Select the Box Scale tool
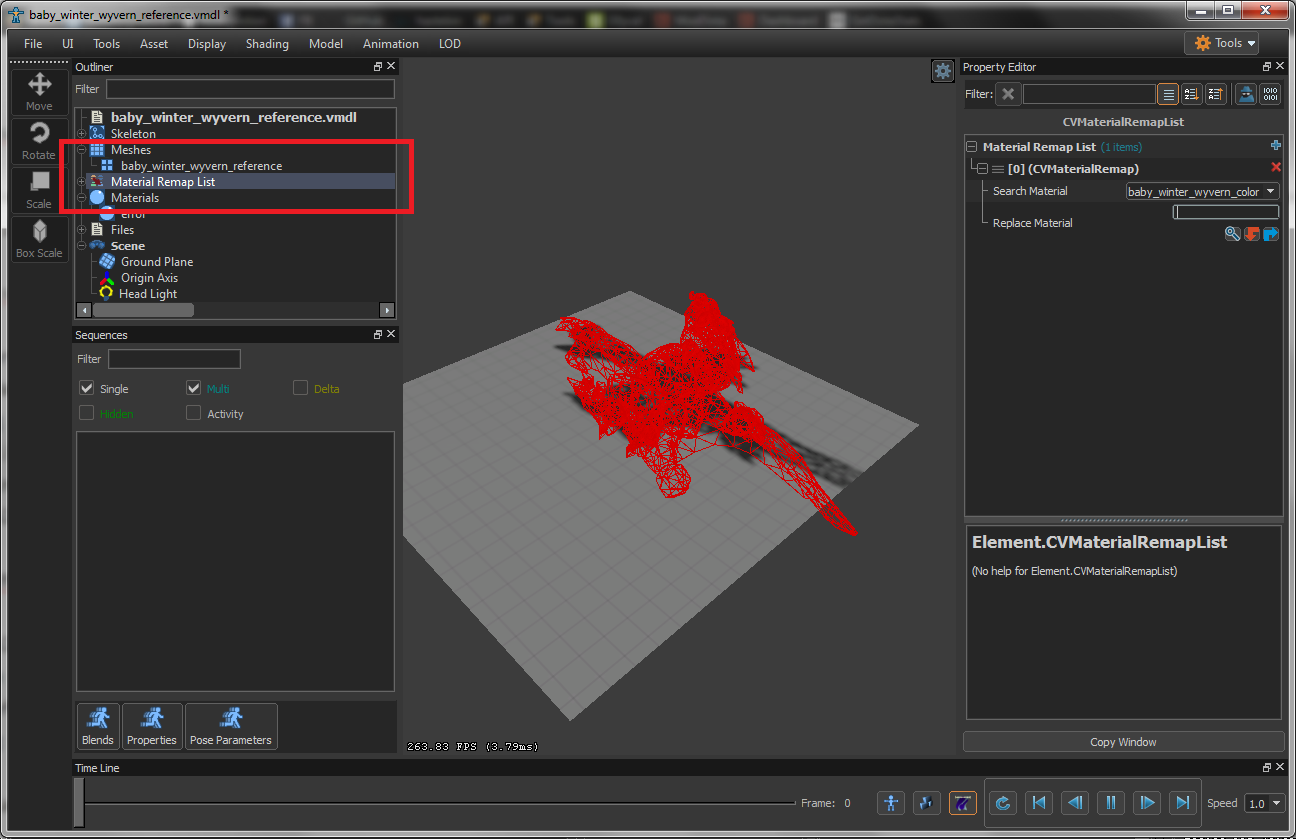The height and width of the screenshot is (839, 1296). [x=39, y=239]
